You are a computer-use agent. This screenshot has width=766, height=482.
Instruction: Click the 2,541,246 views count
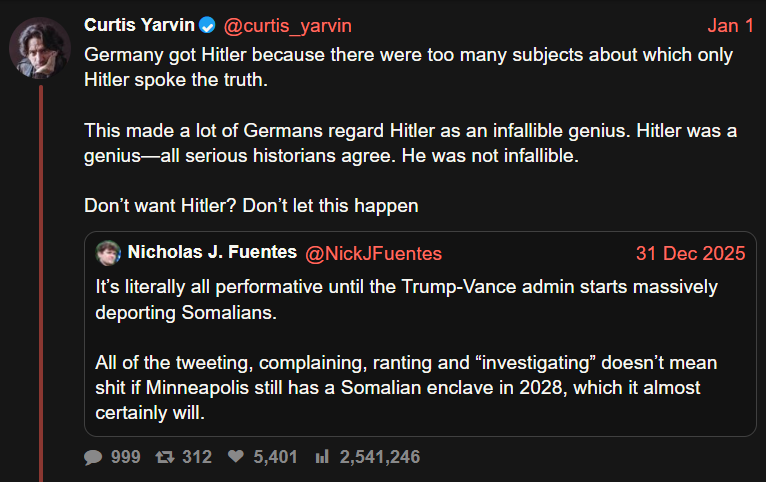pyautogui.click(x=380, y=457)
